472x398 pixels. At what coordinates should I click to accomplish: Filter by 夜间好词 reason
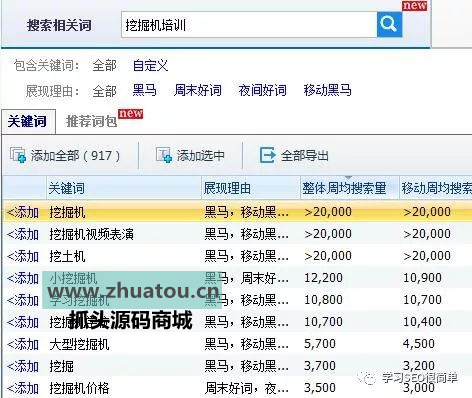click(263, 90)
